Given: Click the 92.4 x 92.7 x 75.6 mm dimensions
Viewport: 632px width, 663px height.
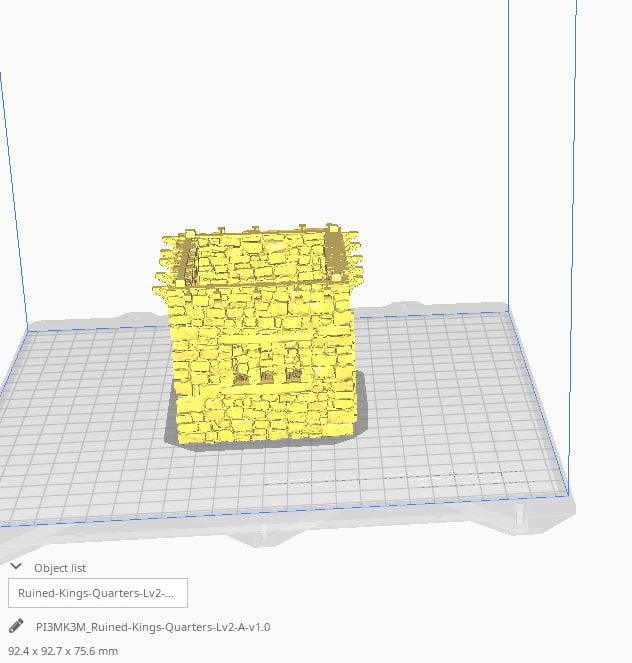Looking at the screenshot, I should click(63, 651).
